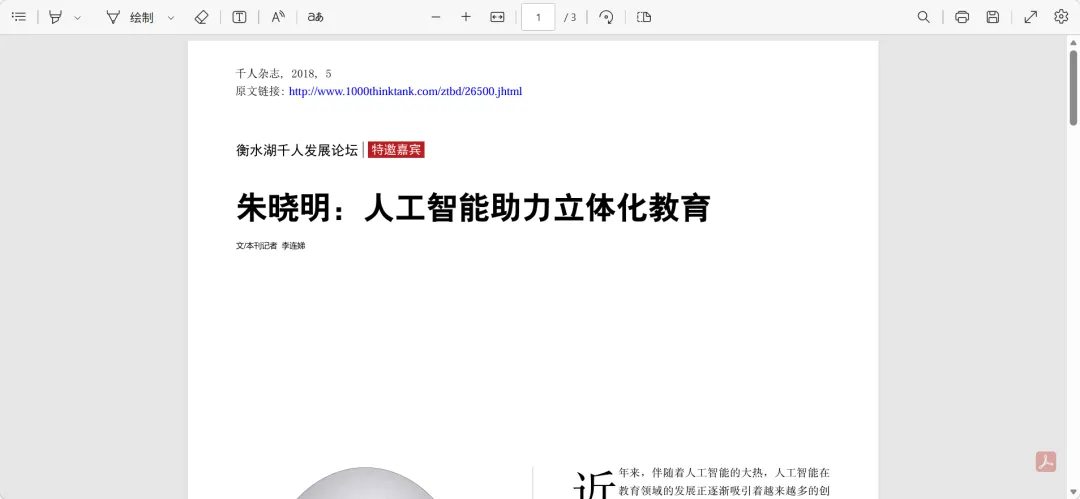This screenshot has width=1080, height=499.
Task: Click the label 原文链接:
Action: click(260, 91)
